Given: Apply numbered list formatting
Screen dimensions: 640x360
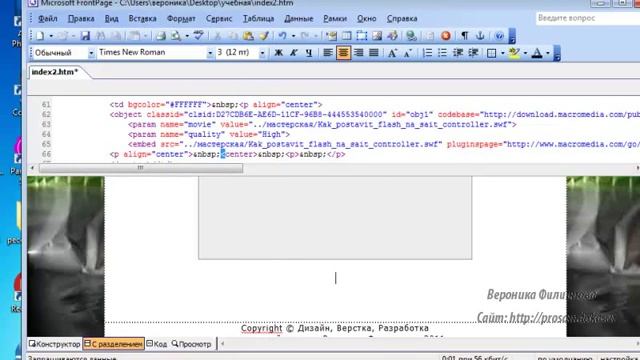Looking at the screenshot, I should point(427,53).
